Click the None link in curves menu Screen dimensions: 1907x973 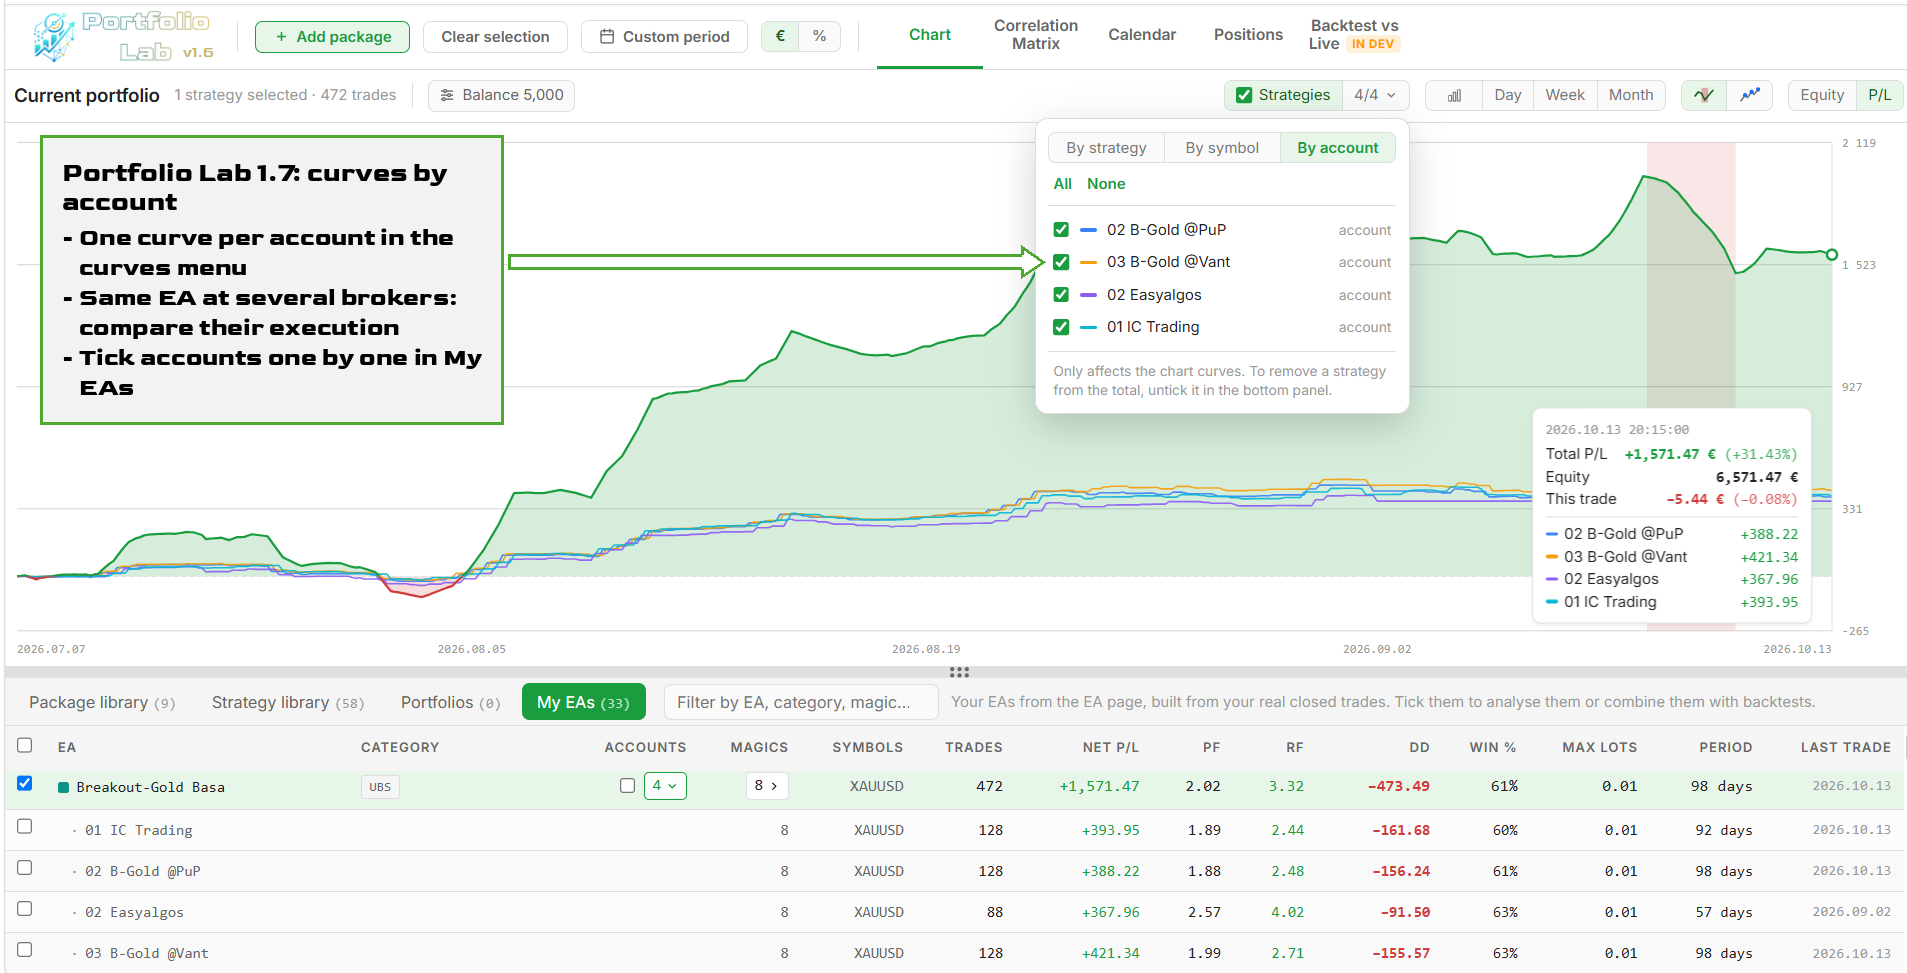click(x=1106, y=184)
